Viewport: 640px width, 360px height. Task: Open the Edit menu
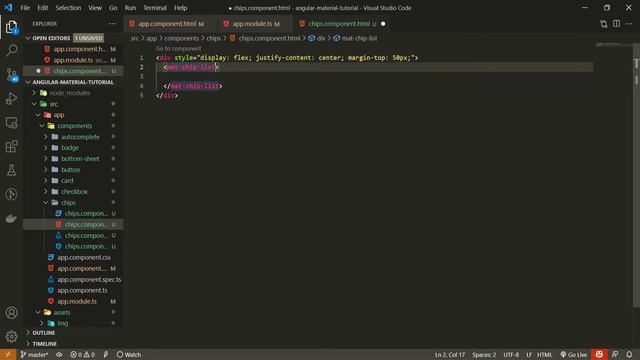point(42,8)
